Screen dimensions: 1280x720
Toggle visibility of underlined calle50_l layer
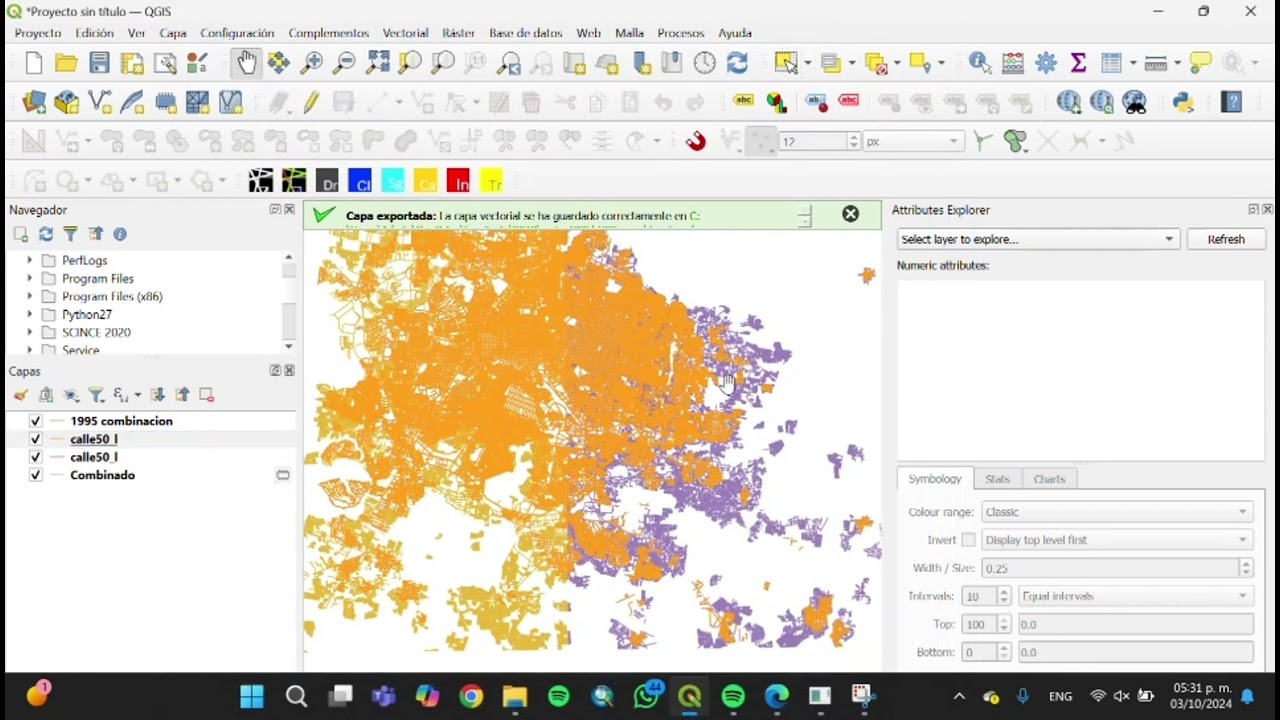[36, 439]
